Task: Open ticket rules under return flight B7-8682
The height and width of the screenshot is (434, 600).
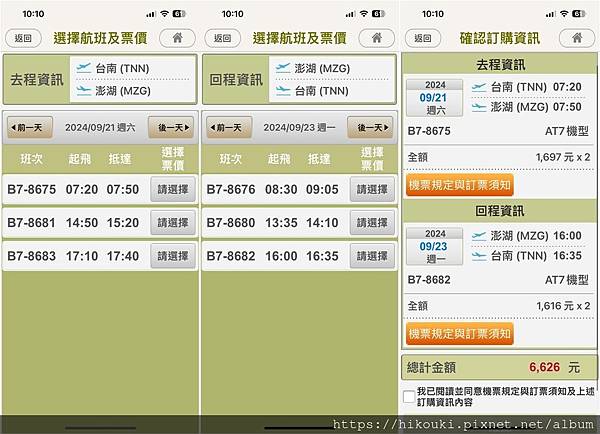Action: (460, 334)
